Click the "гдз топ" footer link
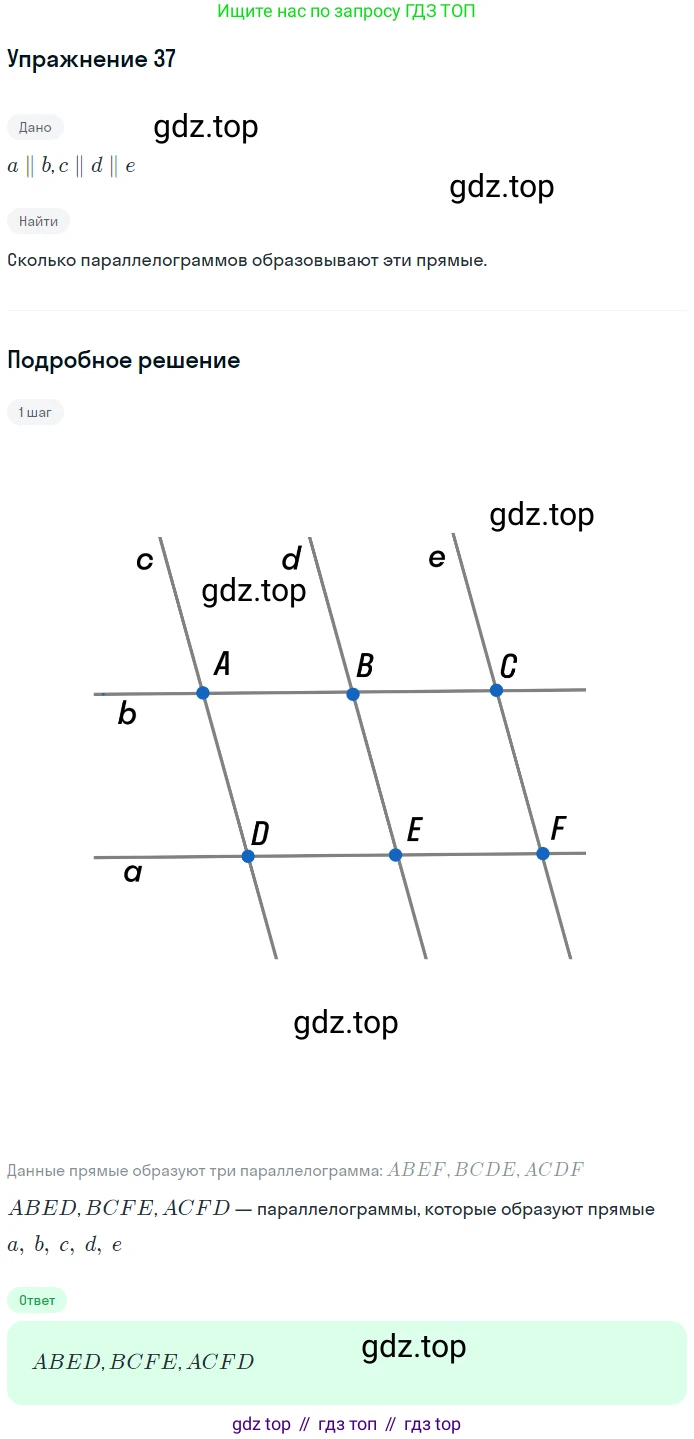Image resolution: width=694 pixels, height=1439 pixels. pyautogui.click(x=347, y=1424)
